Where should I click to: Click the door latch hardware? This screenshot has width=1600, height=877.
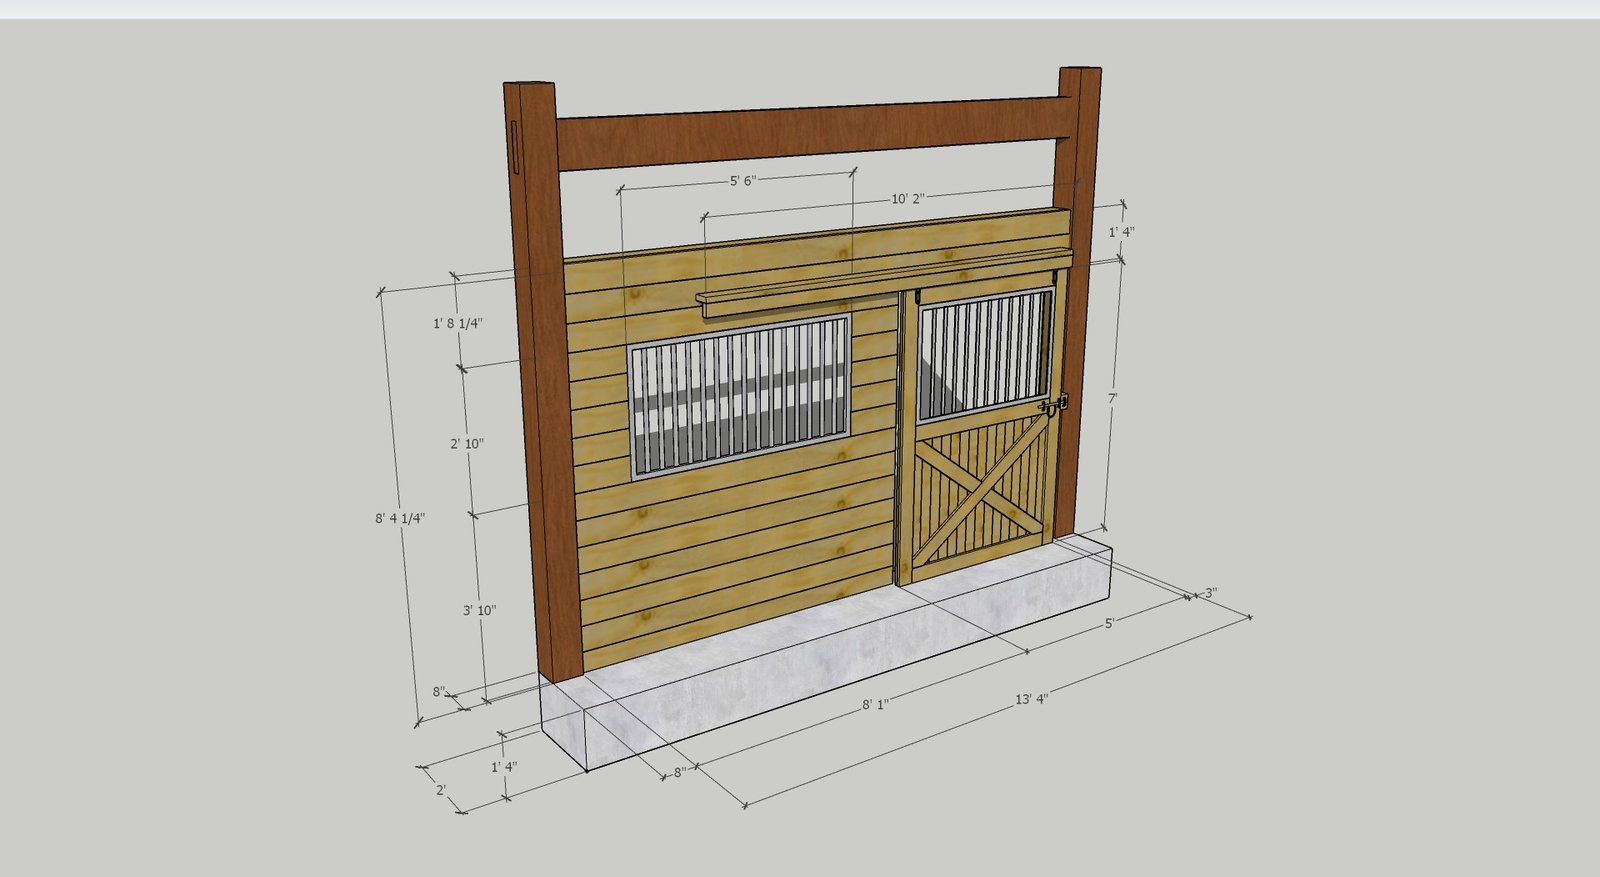tap(1054, 405)
